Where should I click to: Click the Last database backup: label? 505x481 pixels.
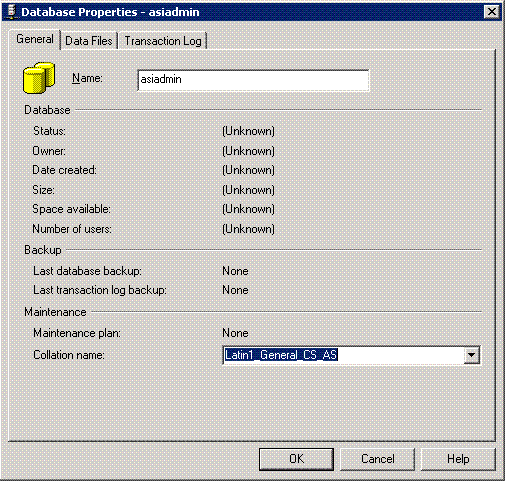click(87, 271)
